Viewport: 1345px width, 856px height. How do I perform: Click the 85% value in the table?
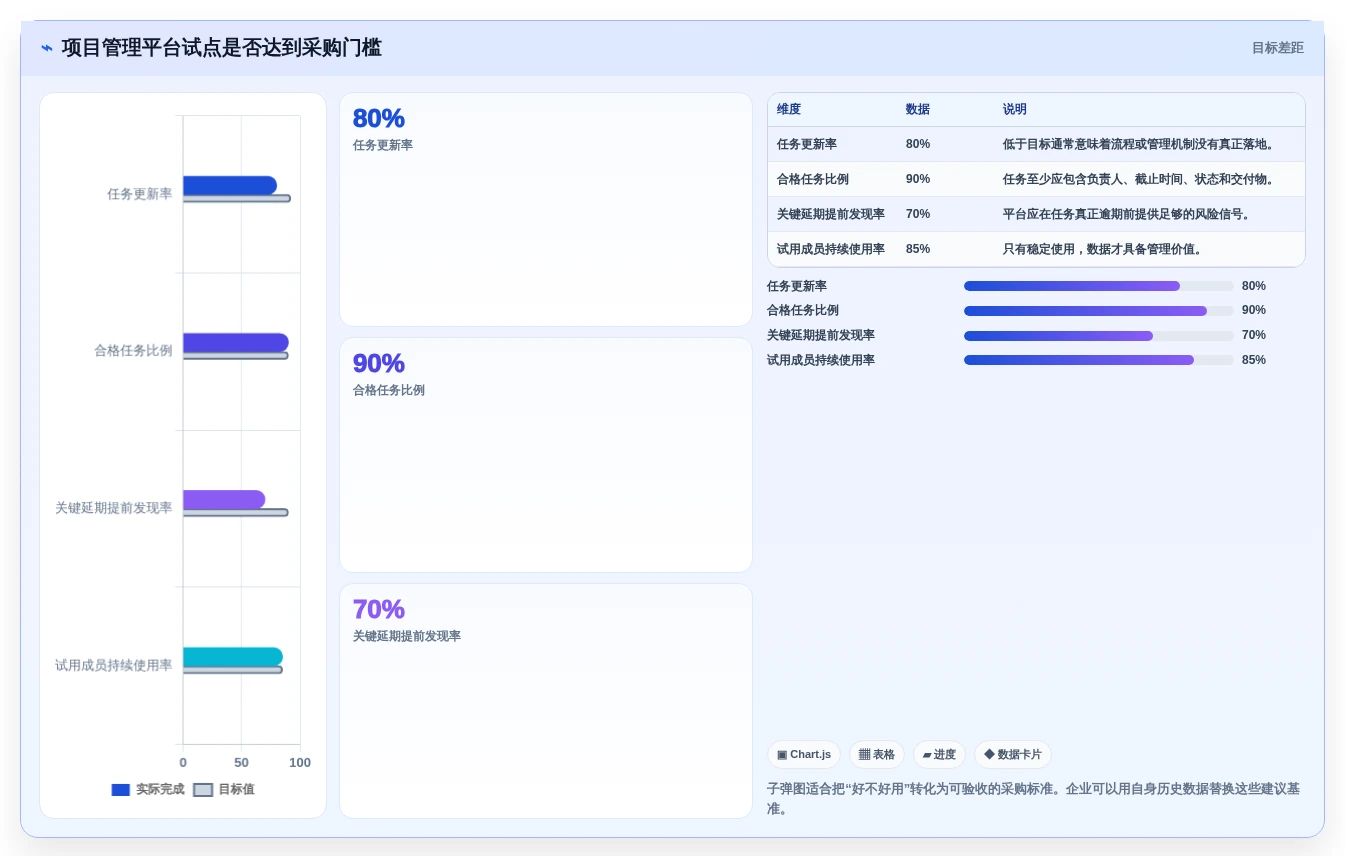coord(918,249)
